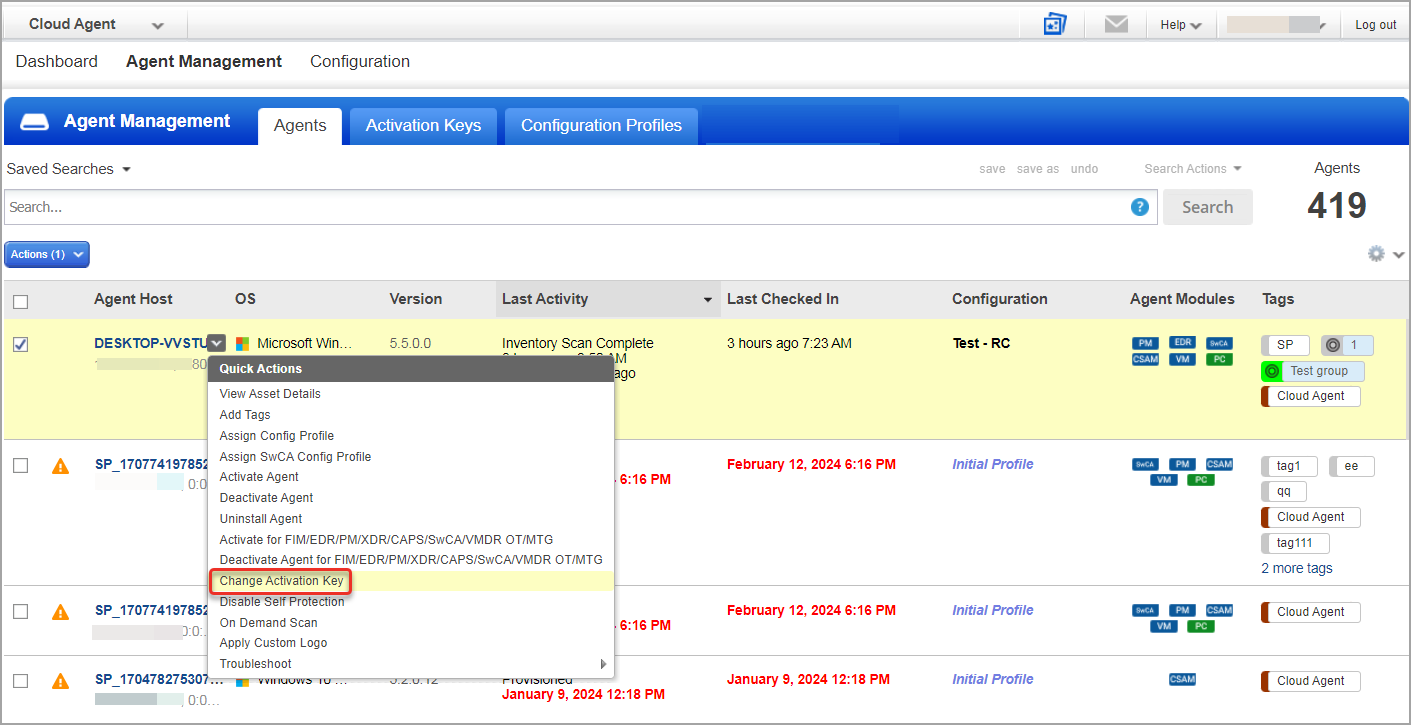The image size is (1411, 725).
Task: Click the warning triangle icon in second row
Action: (60, 465)
